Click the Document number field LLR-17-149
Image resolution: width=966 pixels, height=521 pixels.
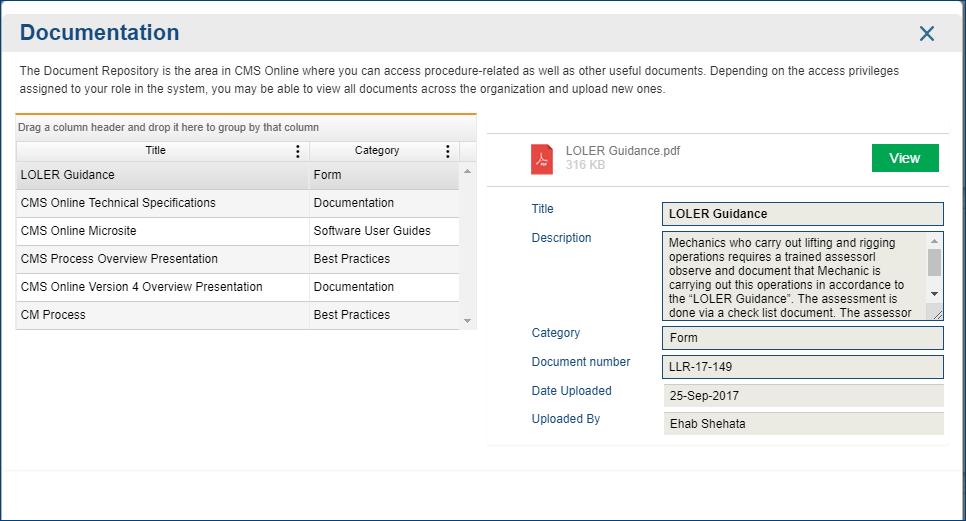click(x=803, y=367)
